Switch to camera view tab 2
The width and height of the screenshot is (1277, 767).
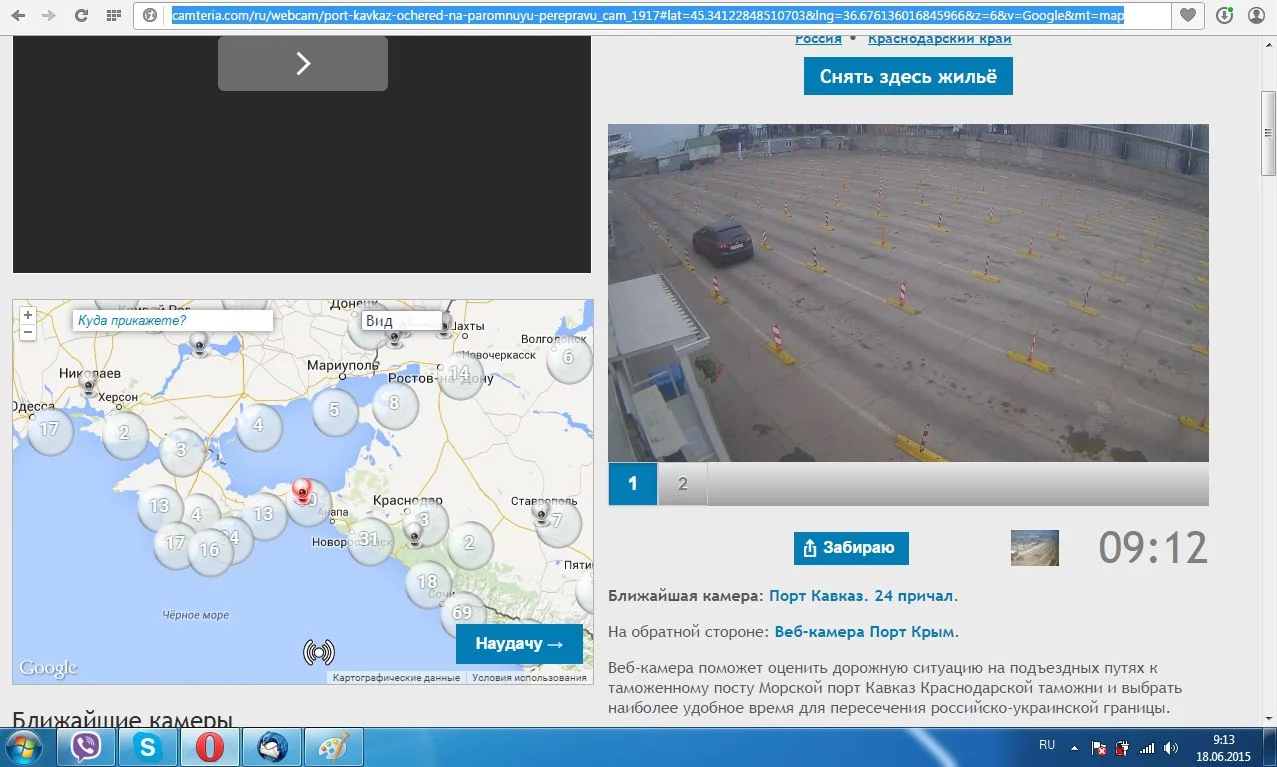tap(683, 484)
